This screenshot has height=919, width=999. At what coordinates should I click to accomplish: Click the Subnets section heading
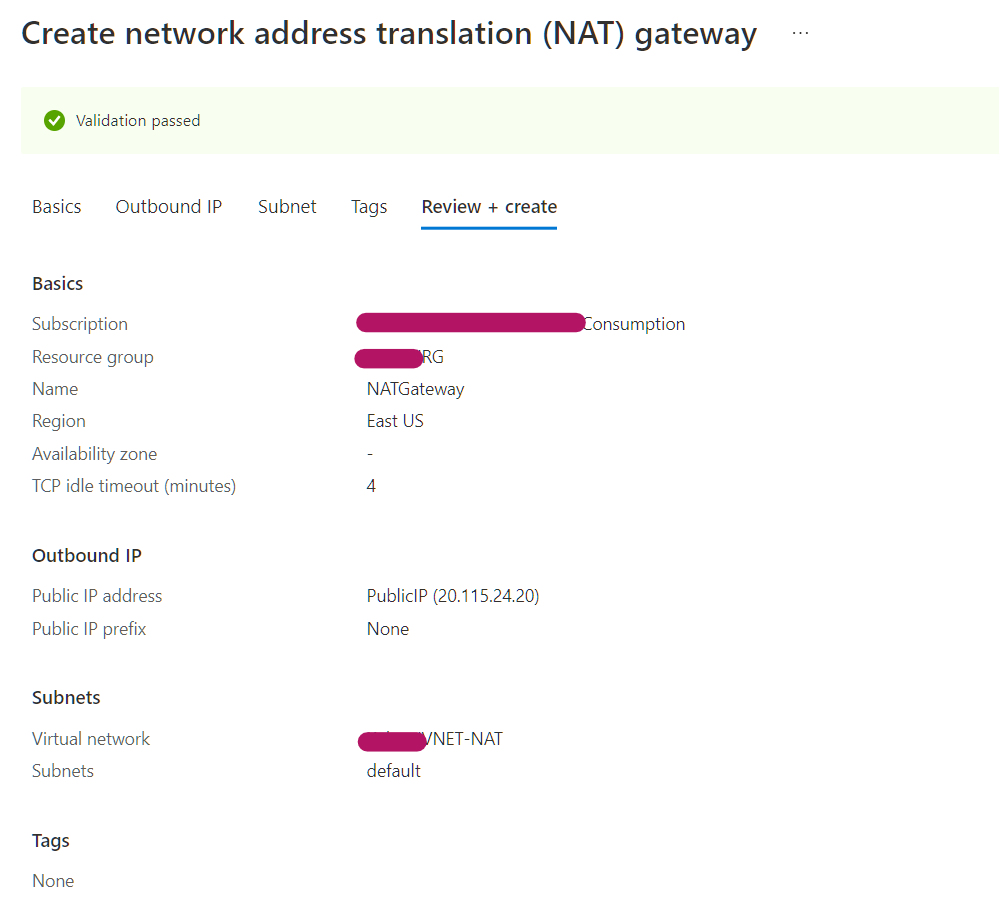pyautogui.click(x=66, y=697)
